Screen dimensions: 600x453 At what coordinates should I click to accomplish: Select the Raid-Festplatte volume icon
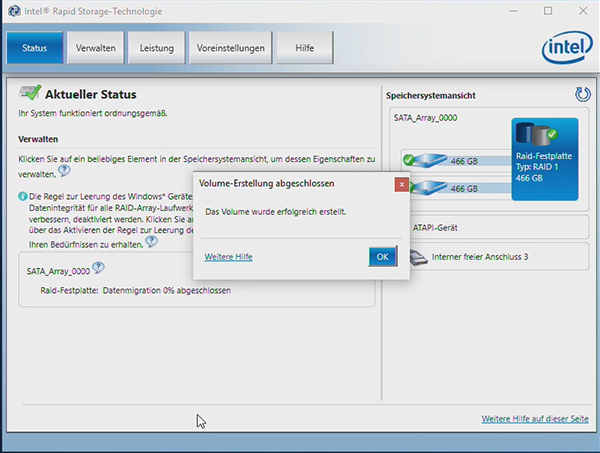(536, 134)
